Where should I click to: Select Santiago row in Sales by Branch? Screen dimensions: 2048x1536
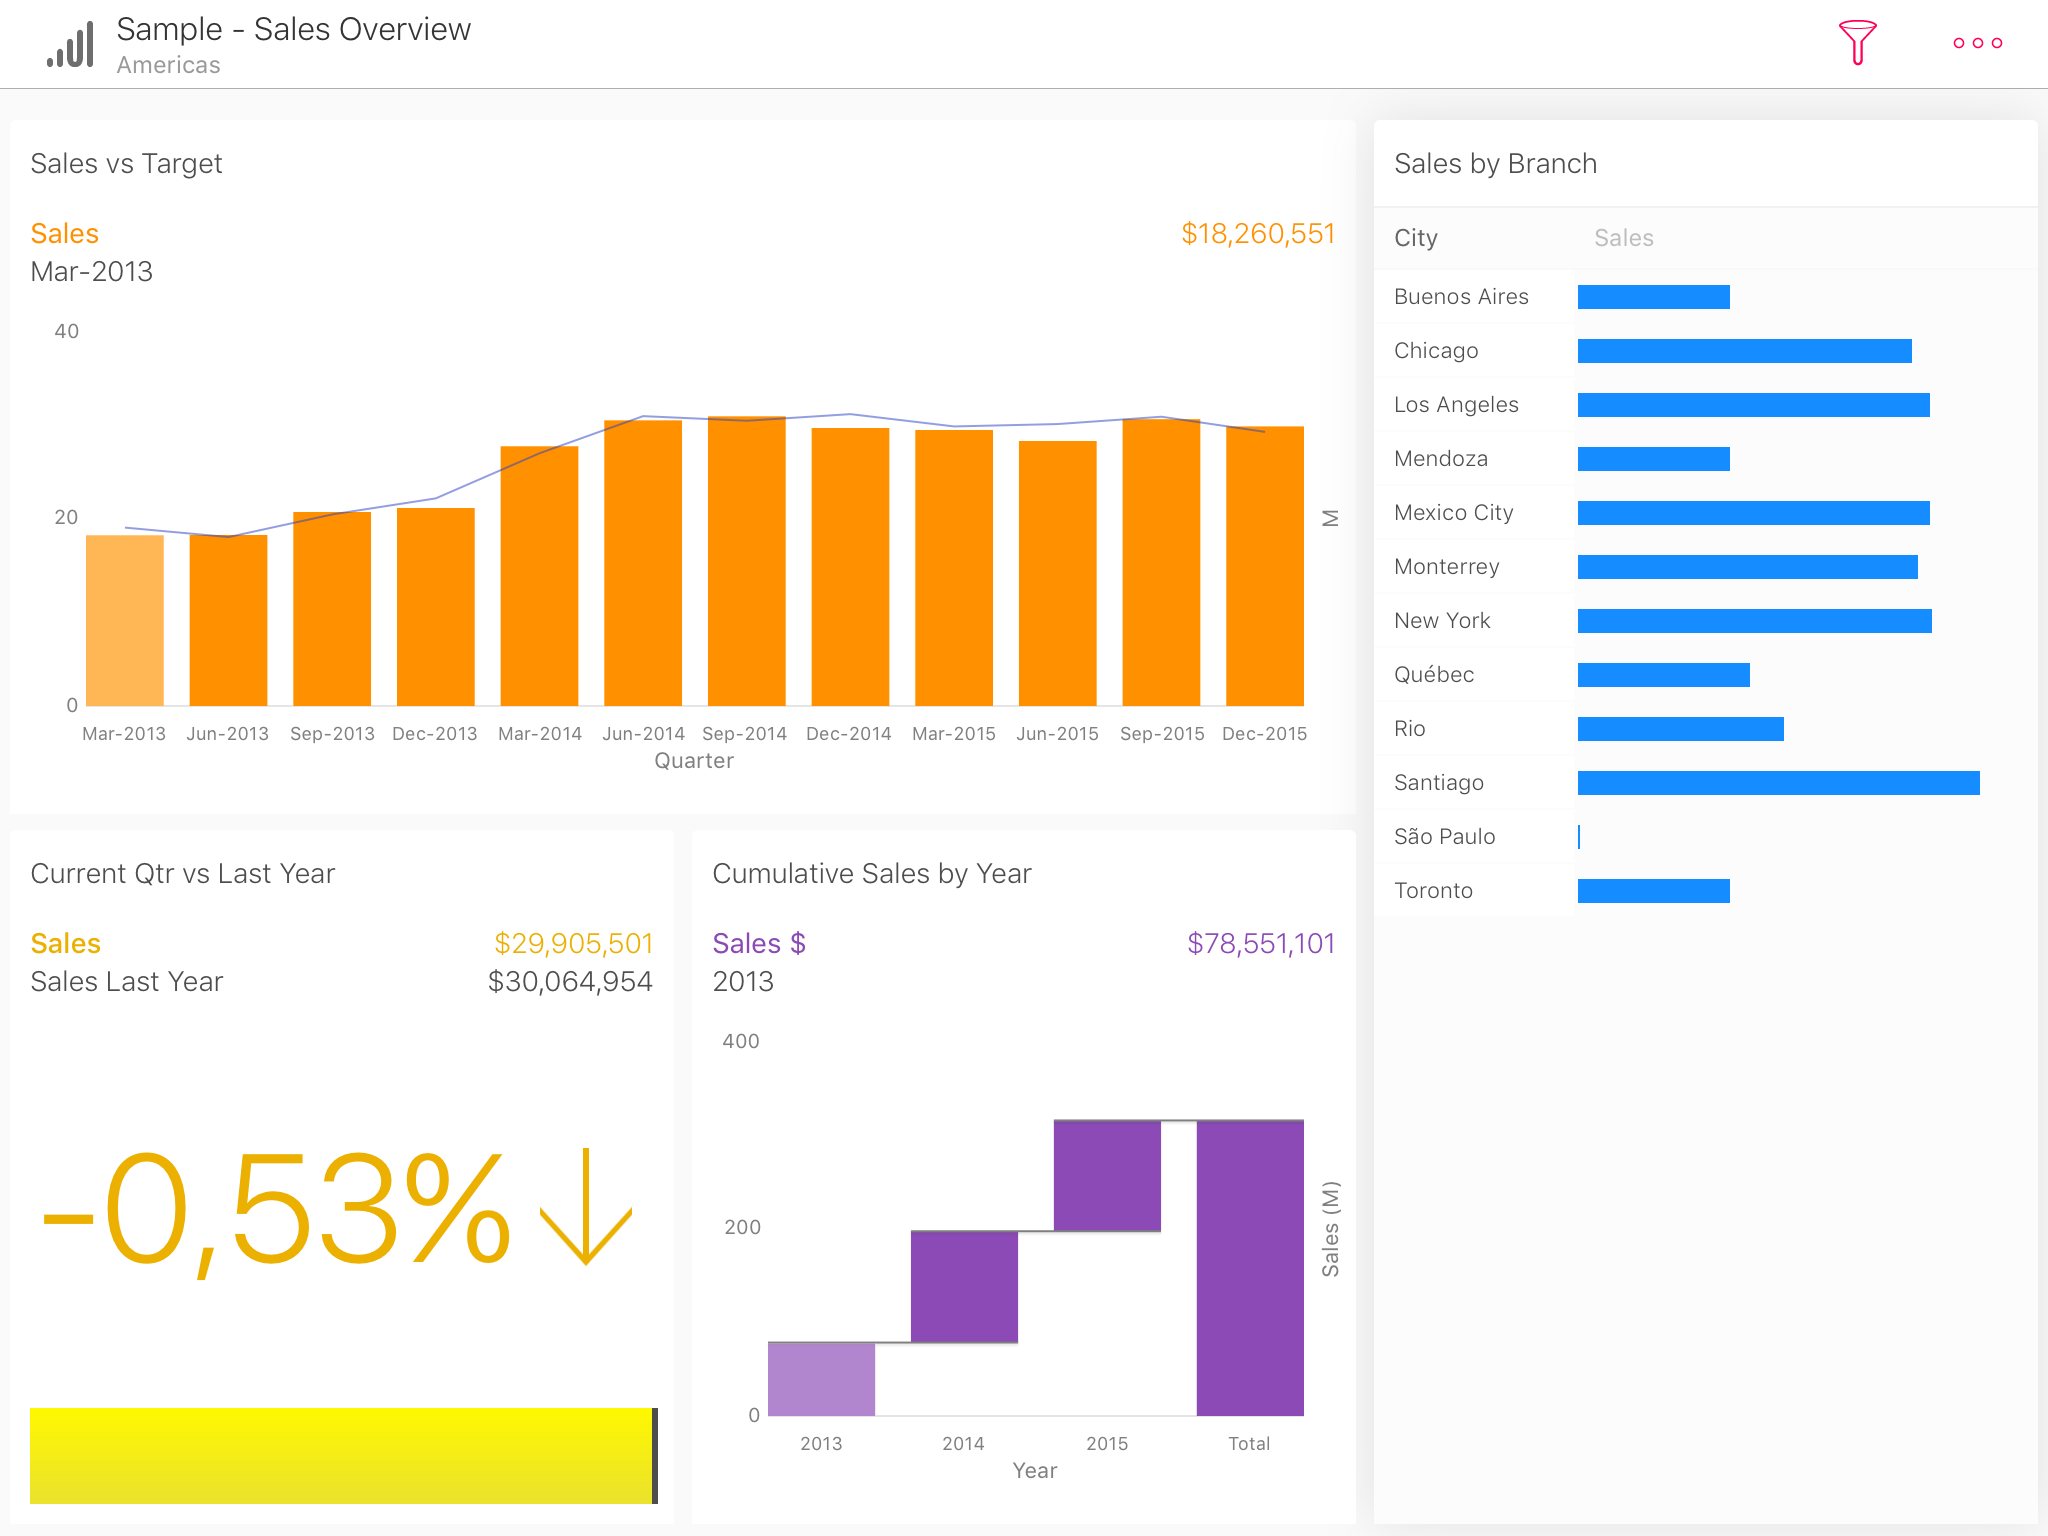pos(1439,783)
